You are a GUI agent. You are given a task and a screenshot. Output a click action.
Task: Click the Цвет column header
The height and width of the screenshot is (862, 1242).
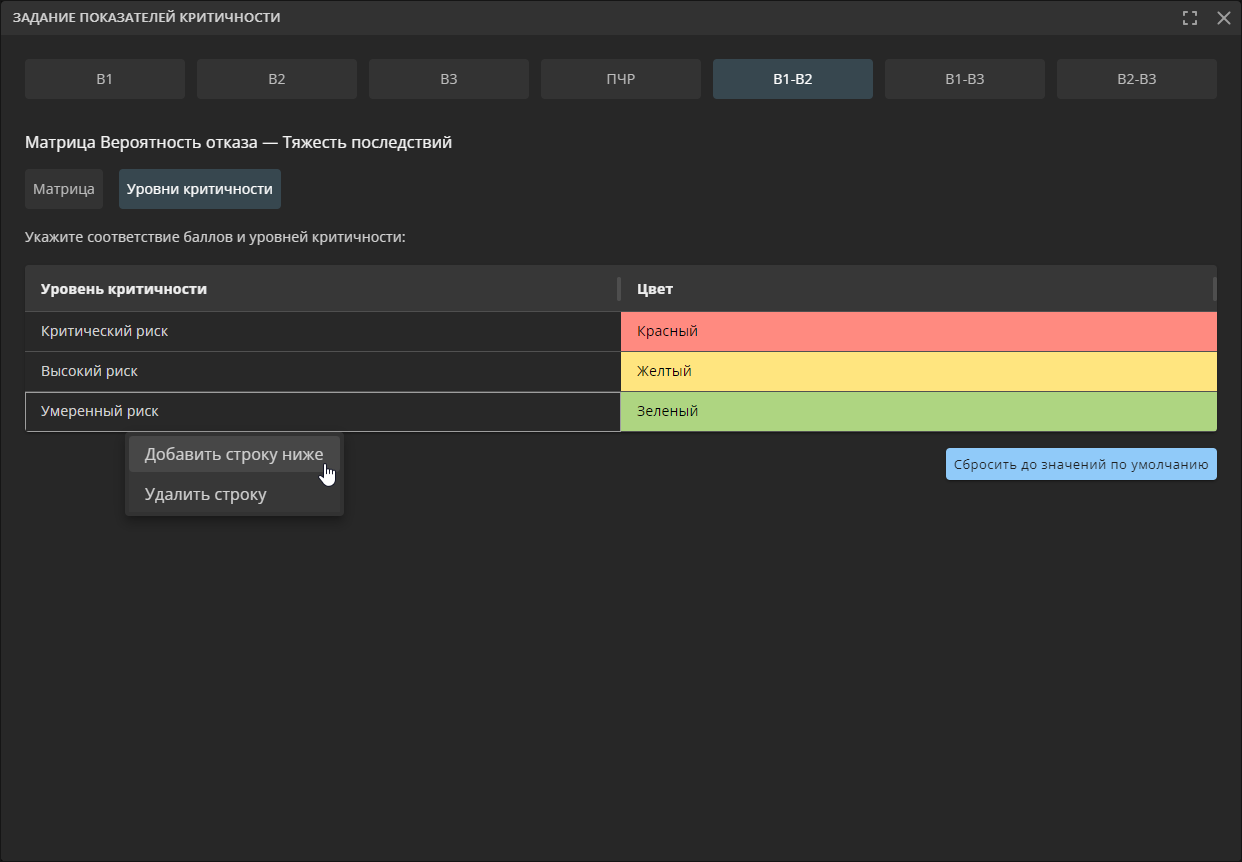tap(919, 289)
